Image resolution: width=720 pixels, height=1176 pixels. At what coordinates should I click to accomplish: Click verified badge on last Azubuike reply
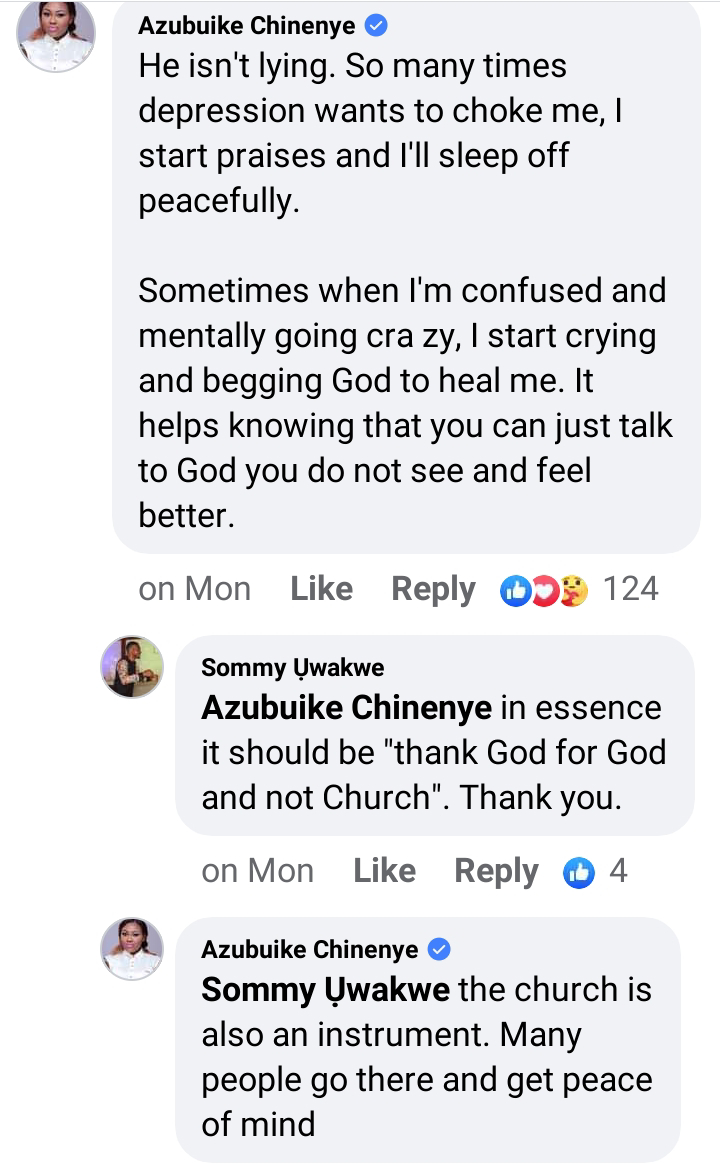coord(439,950)
